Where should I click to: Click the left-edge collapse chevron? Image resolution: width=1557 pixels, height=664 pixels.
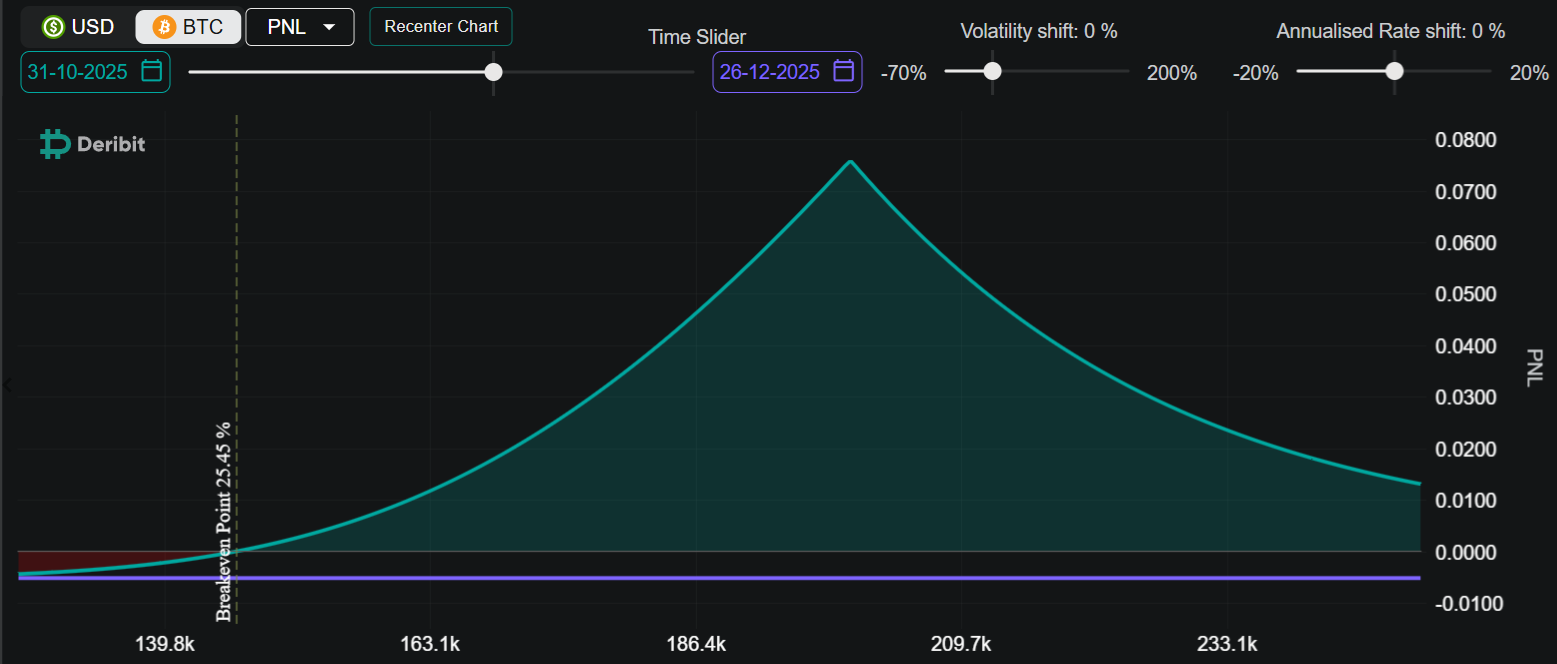click(5, 384)
